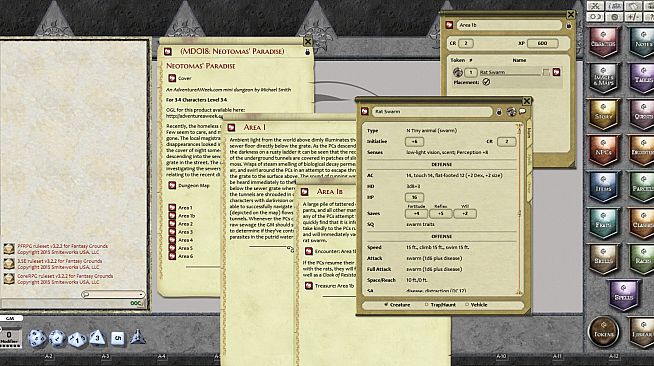The image size is (654, 366).
Task: Open the Notes sidebar banner
Action: pos(642,42)
